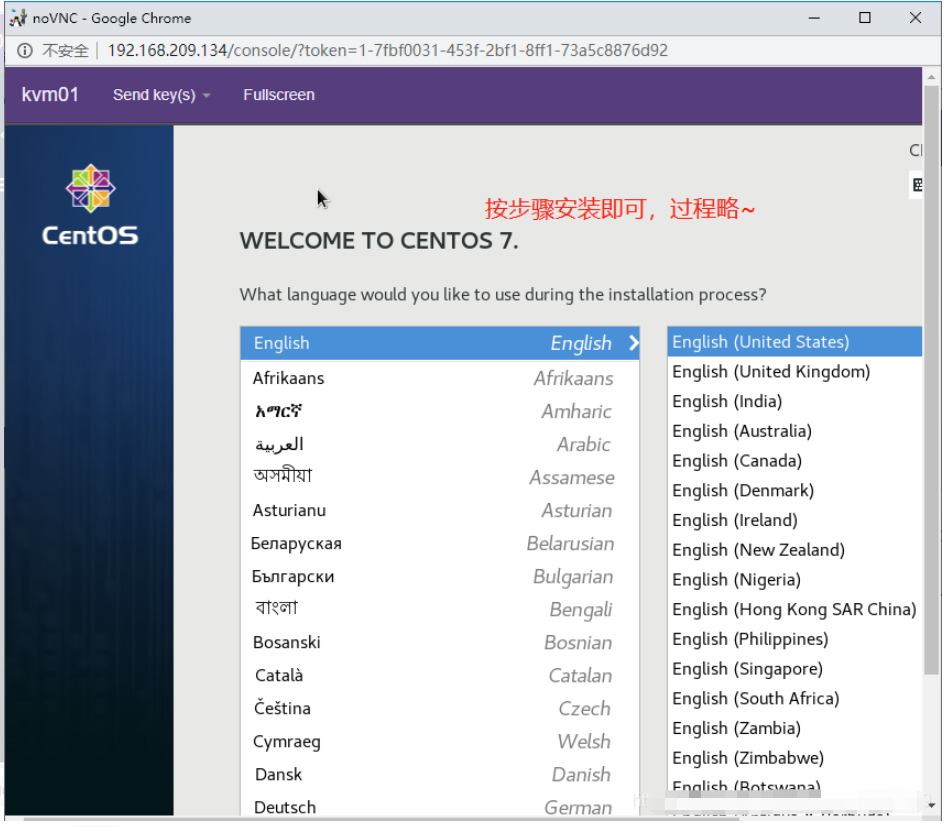Select Afrikaans language row
Image resolution: width=947 pixels, height=827 pixels.
440,378
